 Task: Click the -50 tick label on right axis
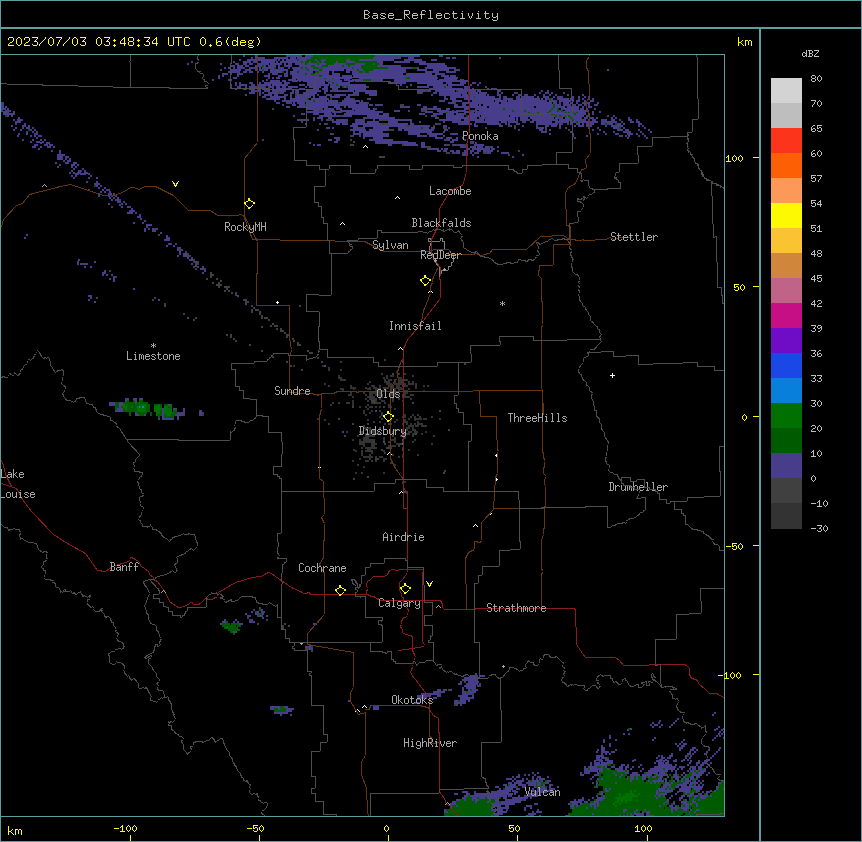[x=734, y=546]
